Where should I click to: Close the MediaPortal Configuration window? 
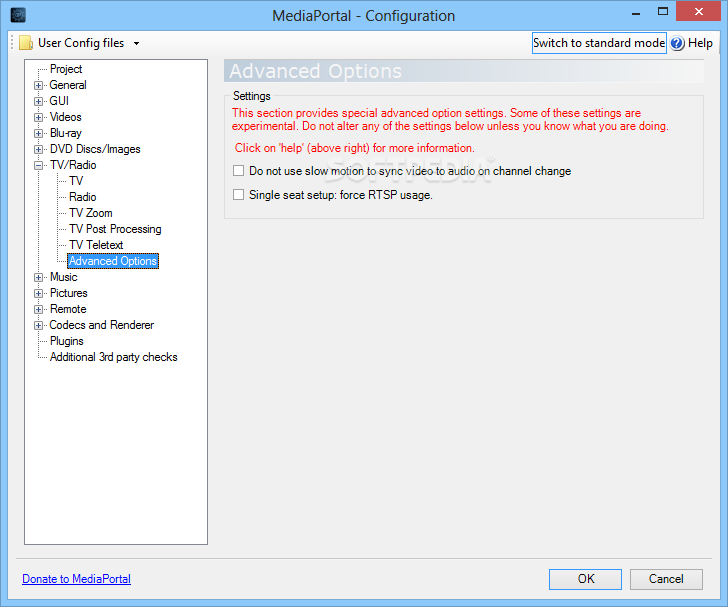click(699, 12)
